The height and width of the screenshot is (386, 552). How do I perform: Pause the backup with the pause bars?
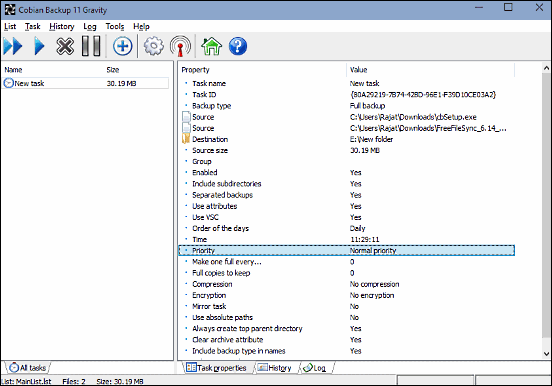point(91,46)
